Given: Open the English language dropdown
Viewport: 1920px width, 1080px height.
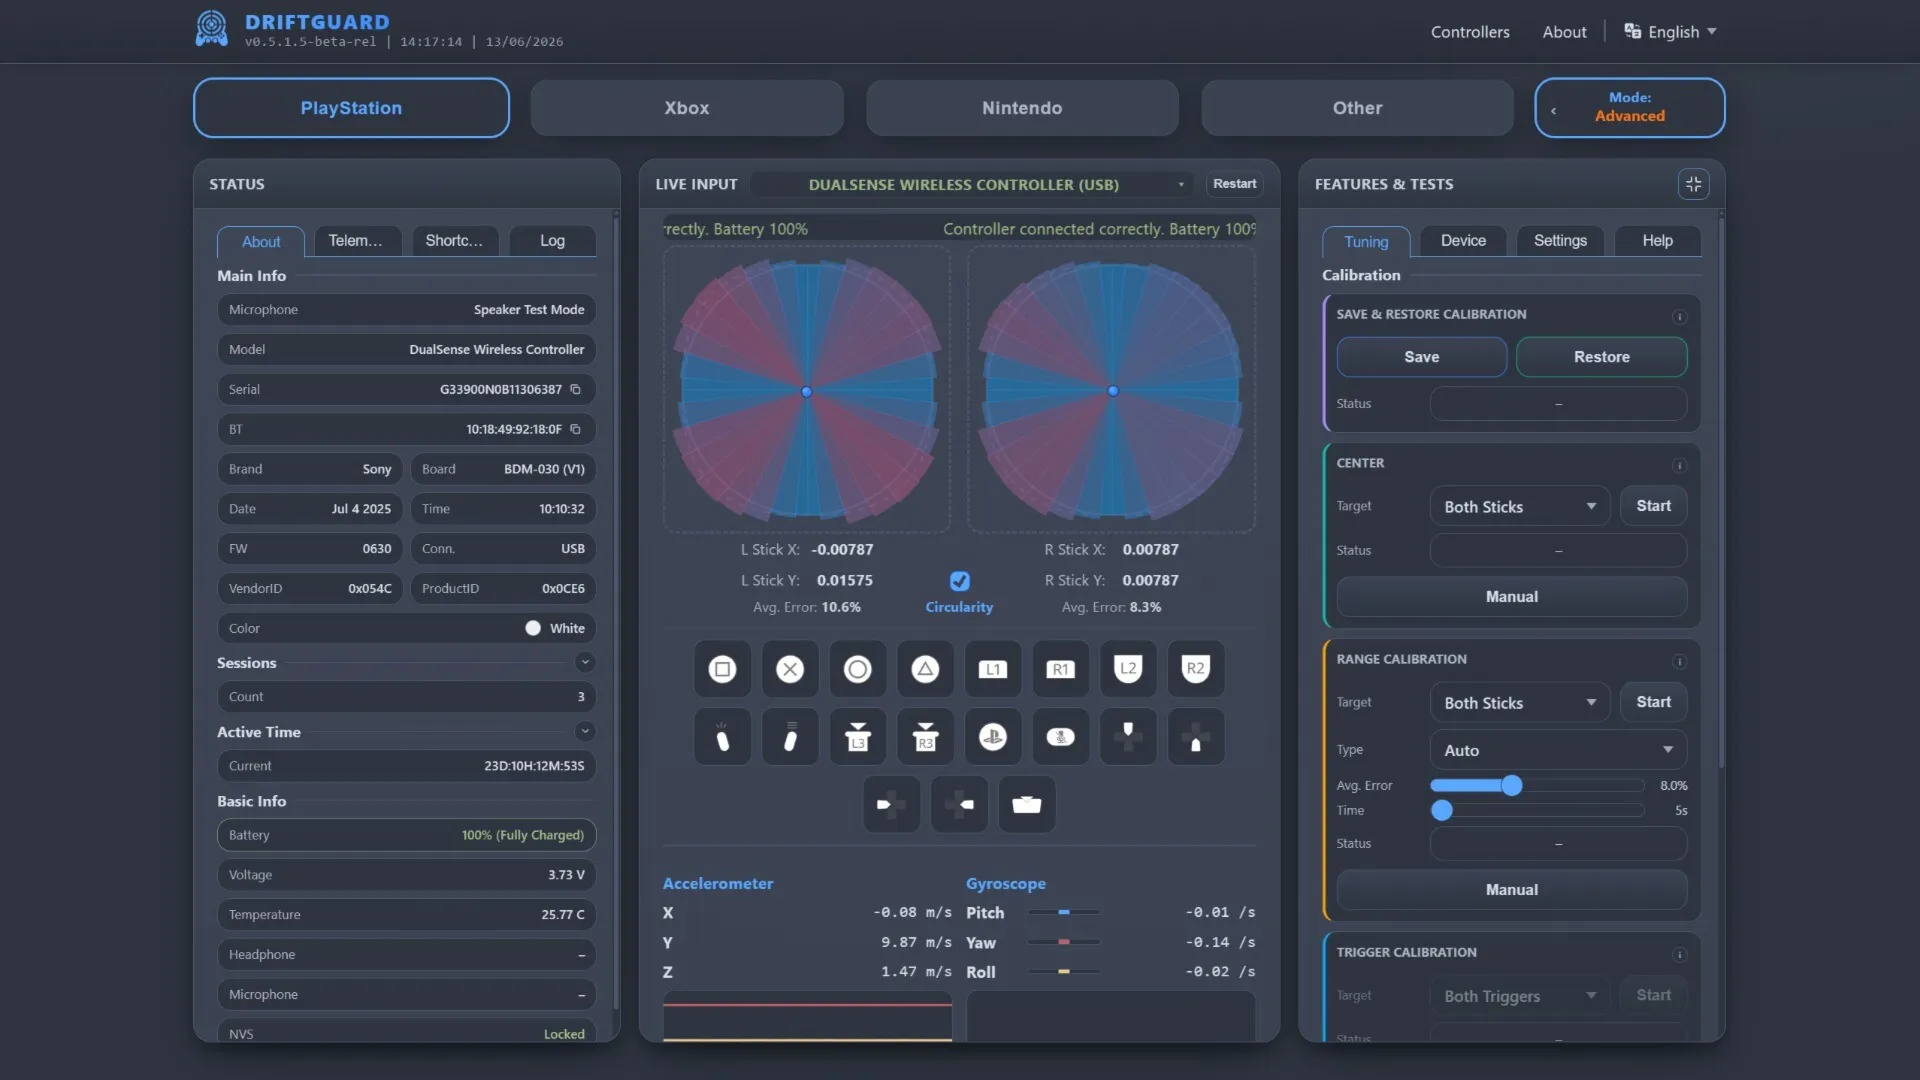Looking at the screenshot, I should click(1670, 32).
